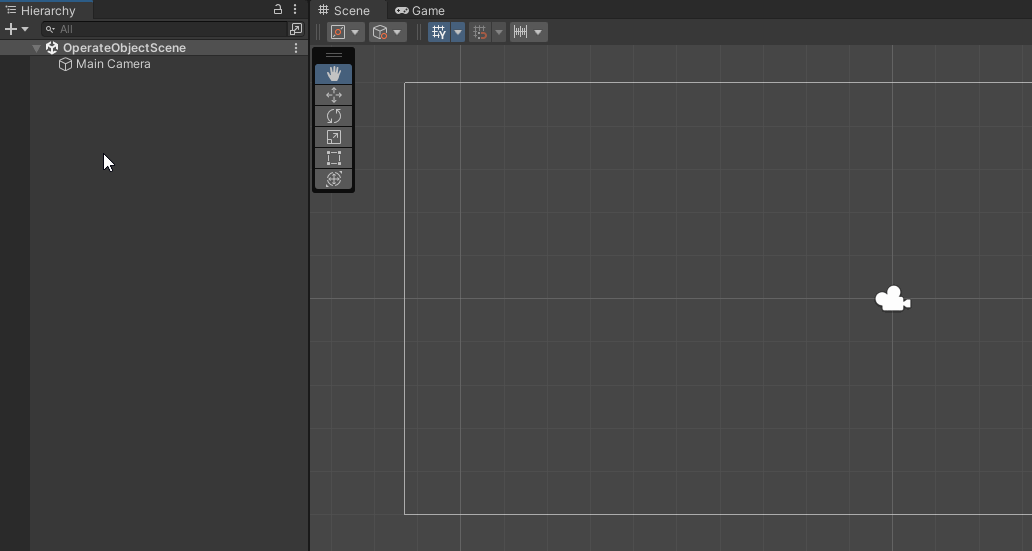The width and height of the screenshot is (1032, 551).
Task: Select the Move tool
Action: [x=334, y=95]
